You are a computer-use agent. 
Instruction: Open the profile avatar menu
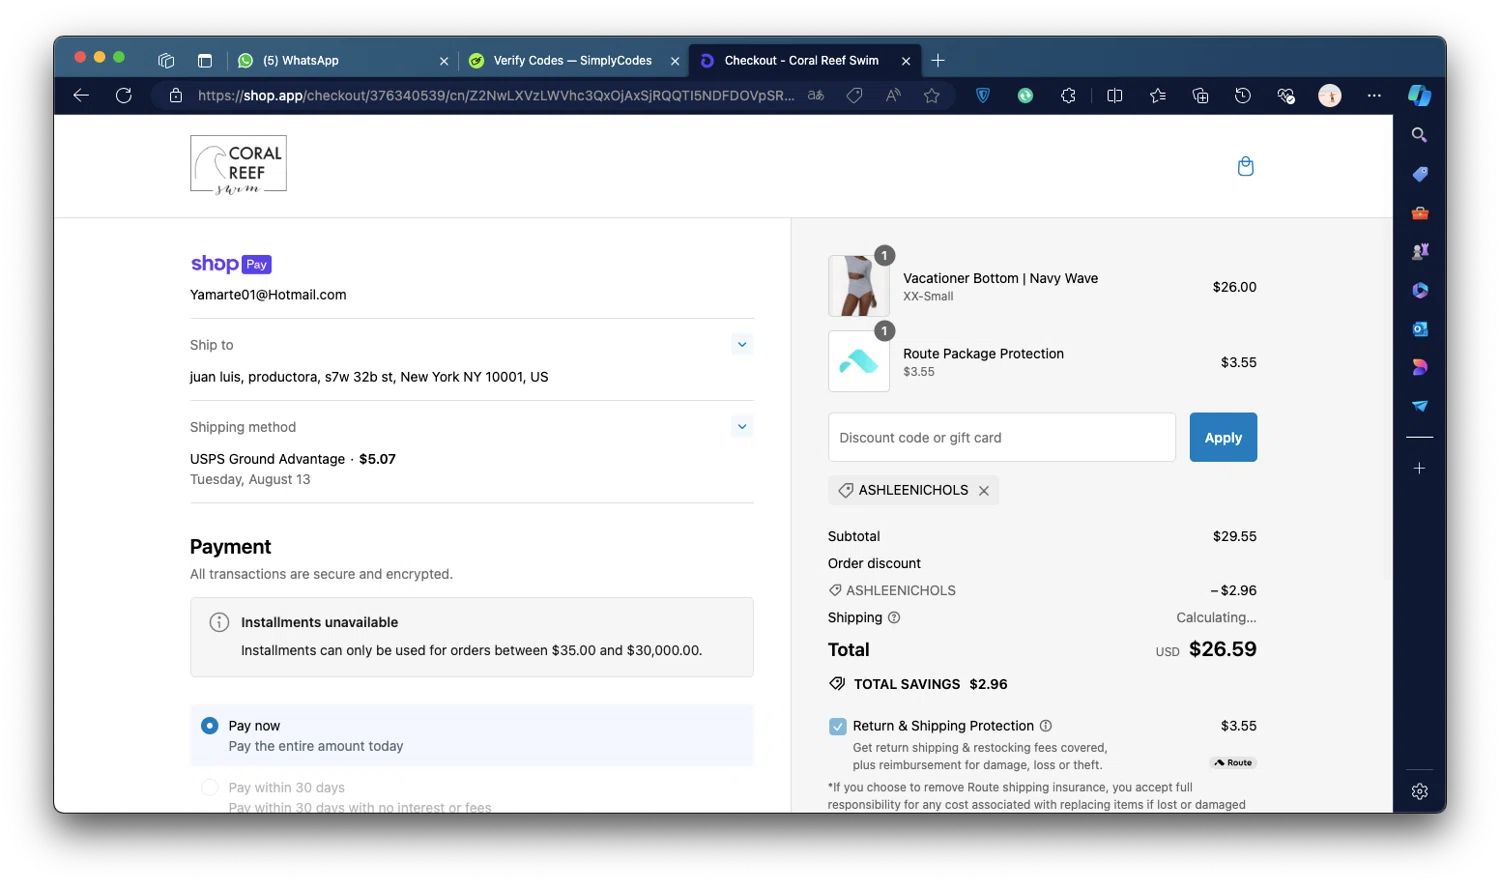coord(1329,95)
